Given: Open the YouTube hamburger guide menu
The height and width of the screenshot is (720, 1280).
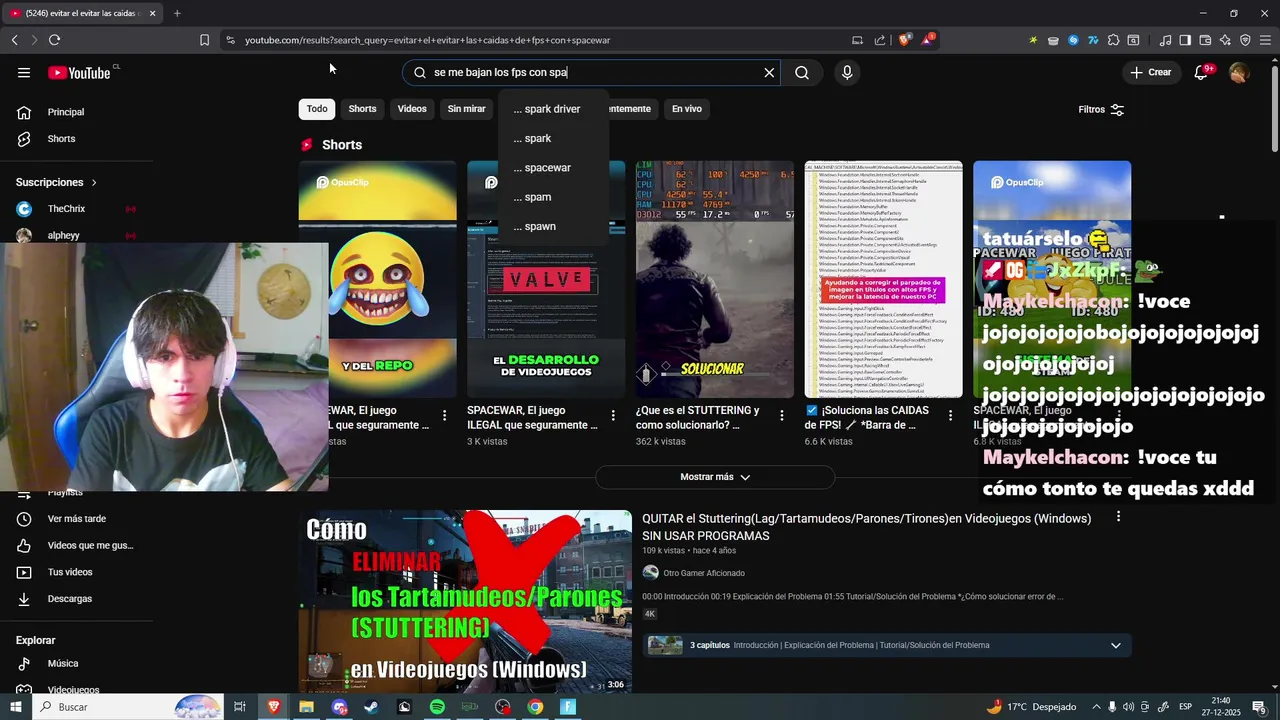Looking at the screenshot, I should (x=24, y=72).
